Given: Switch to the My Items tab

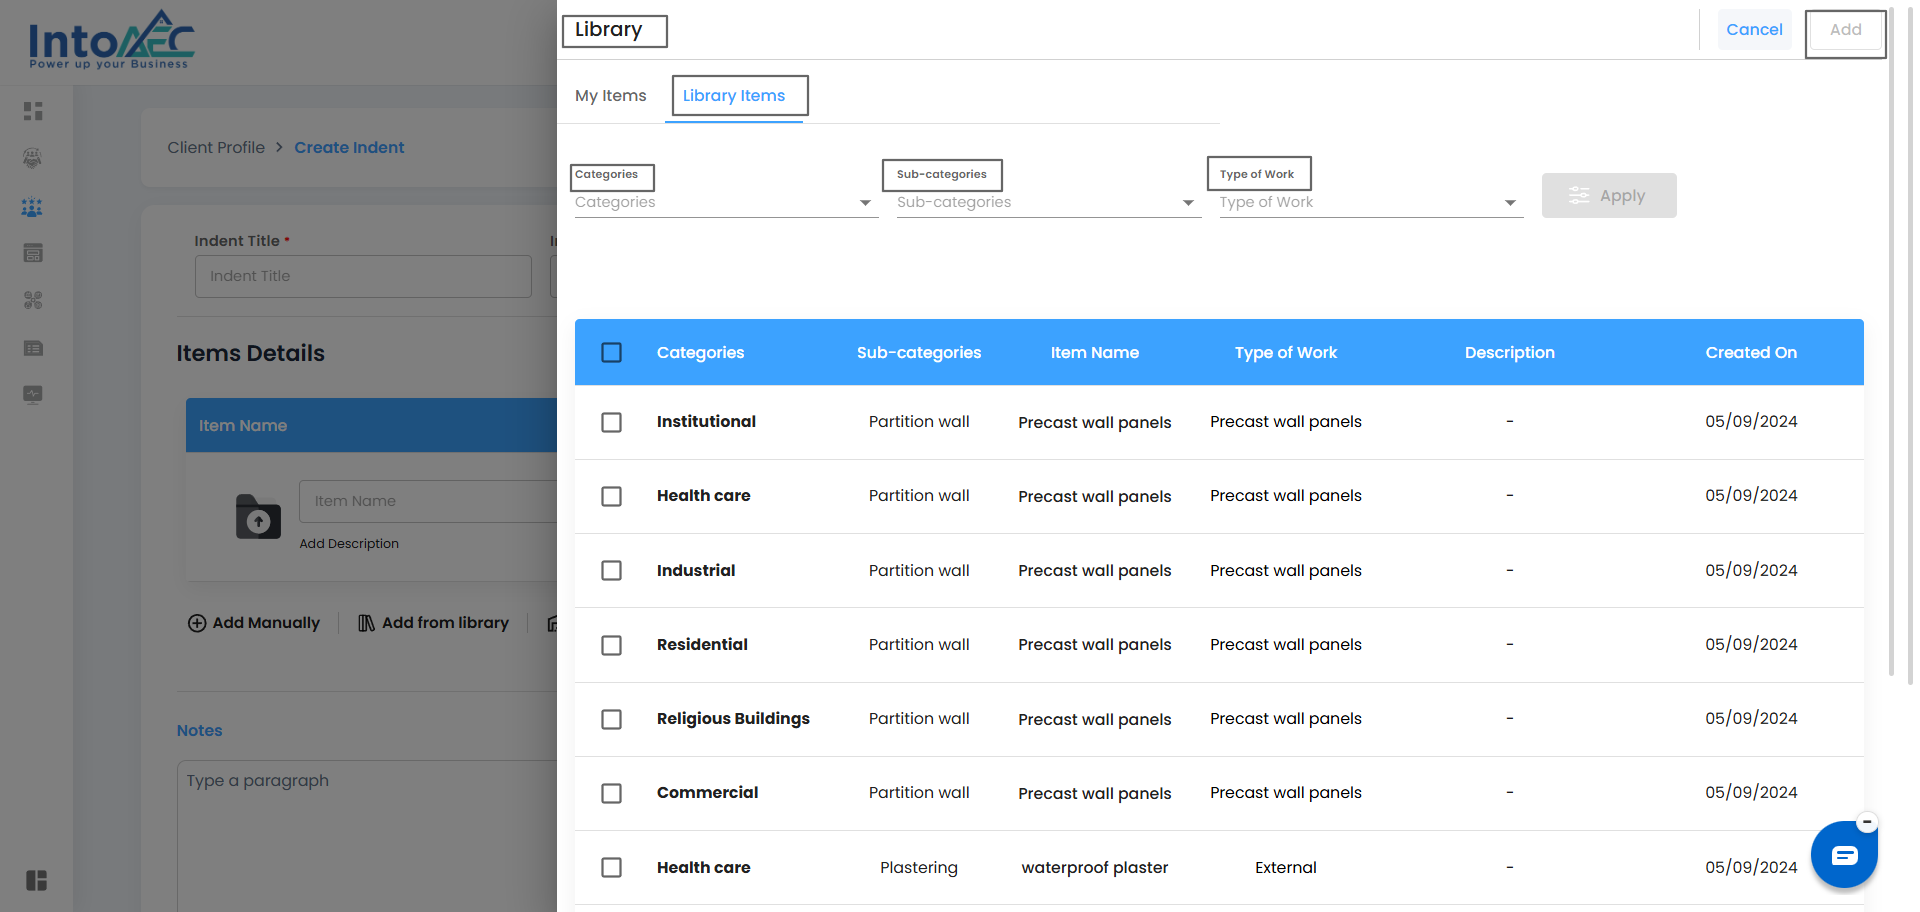Looking at the screenshot, I should (x=611, y=96).
